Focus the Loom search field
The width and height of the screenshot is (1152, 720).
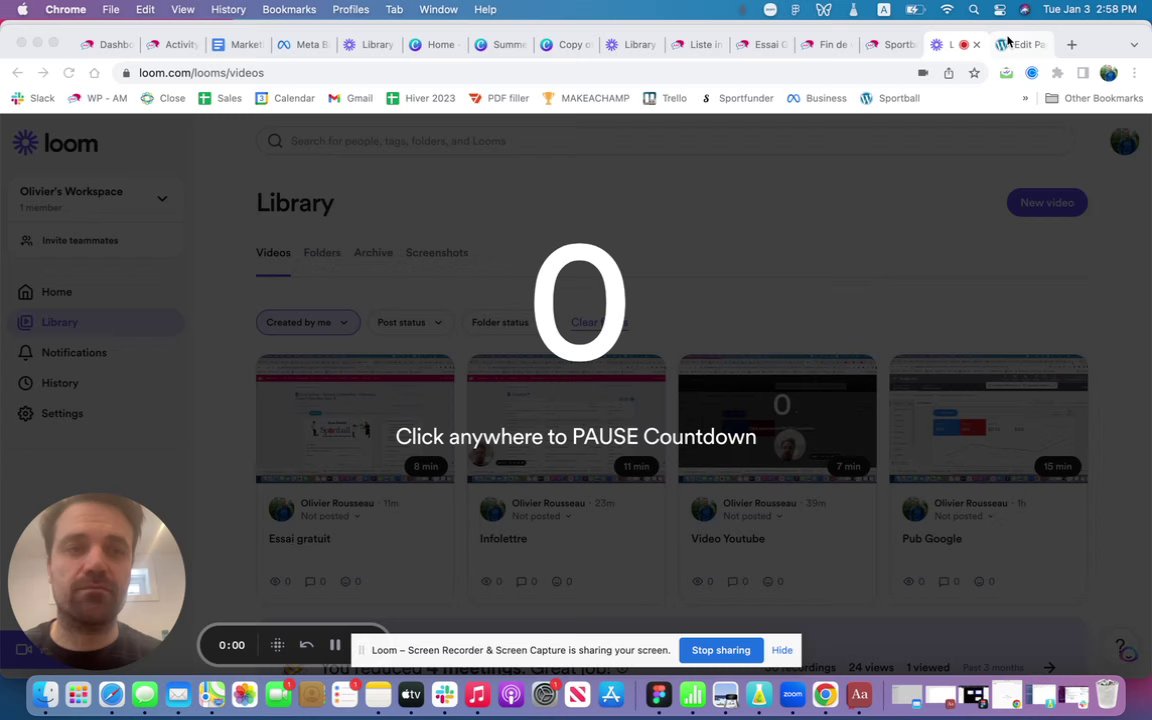pyautogui.click(x=665, y=141)
